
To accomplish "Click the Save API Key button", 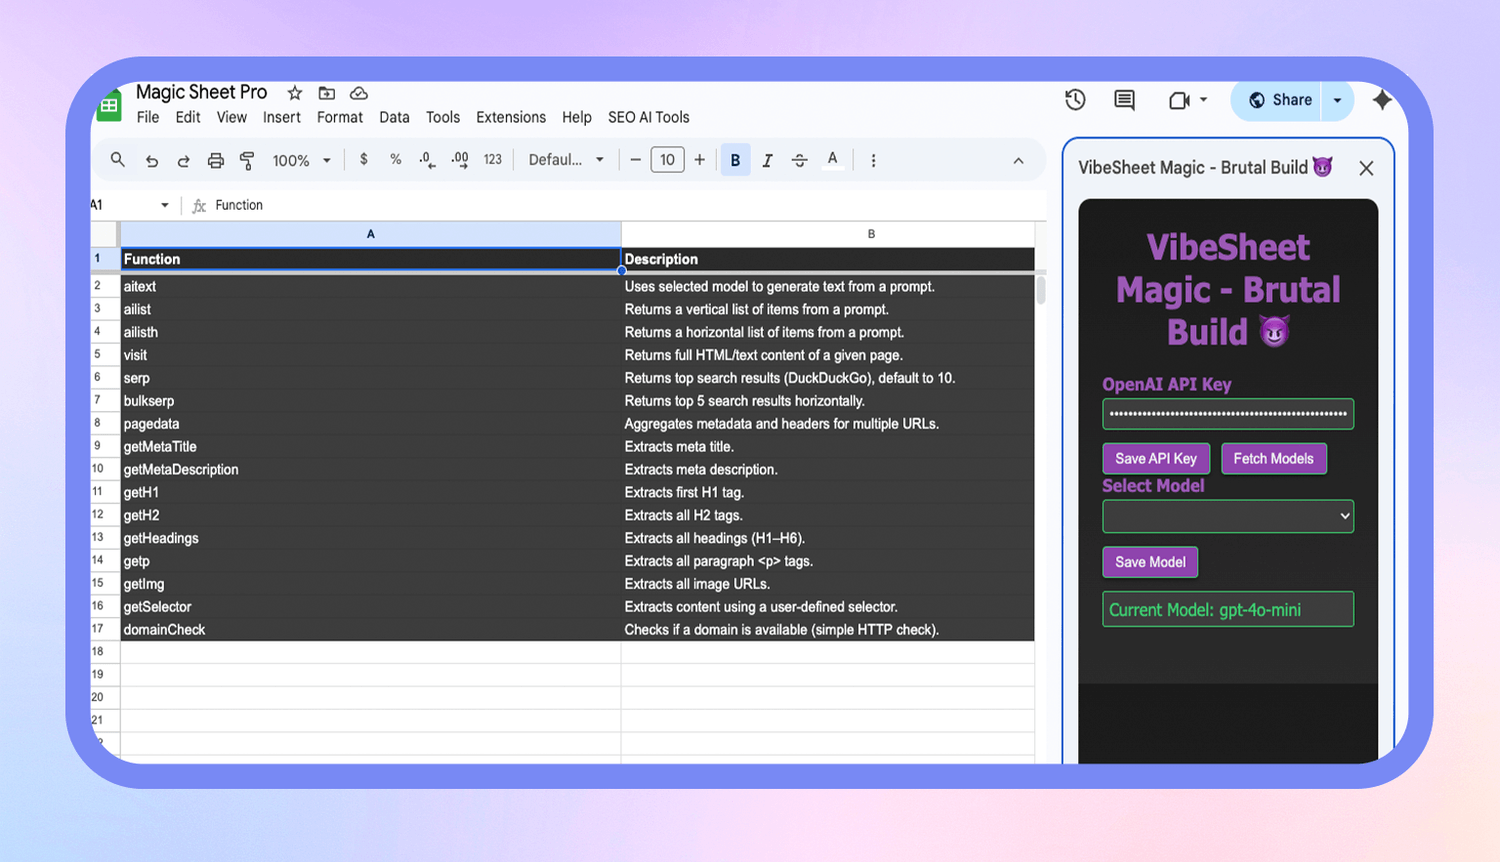I will pyautogui.click(x=1156, y=458).
